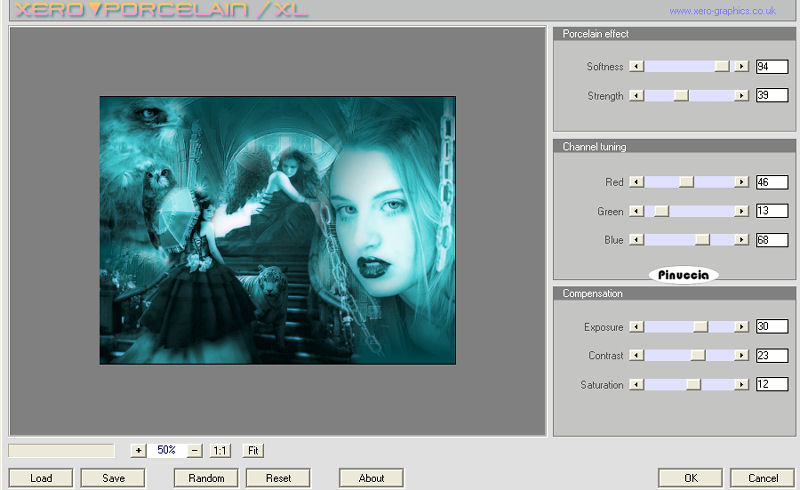Click the Strength slider thumb
Viewport: 800px width, 490px height.
point(681,95)
